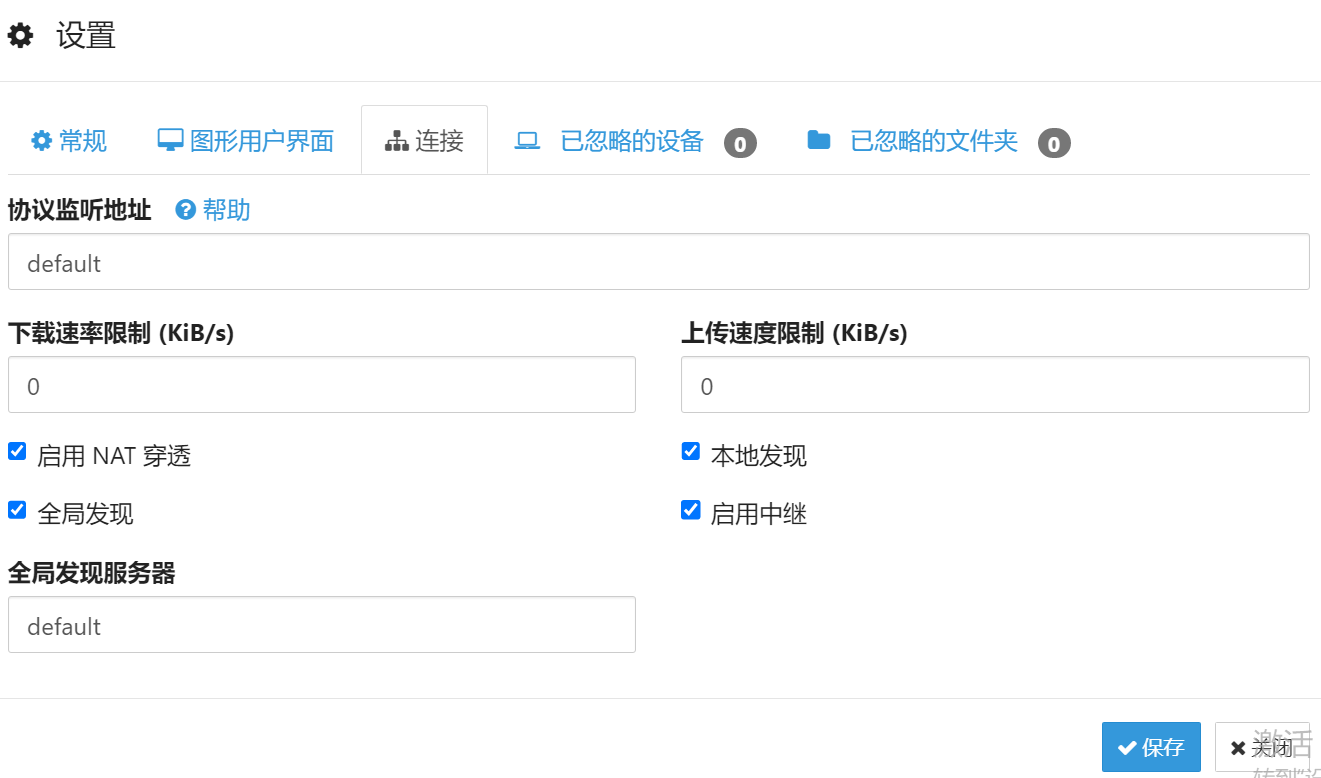This screenshot has width=1321, height=778.
Task: Open the 已忽略的文件夹 tab
Action: (x=938, y=142)
